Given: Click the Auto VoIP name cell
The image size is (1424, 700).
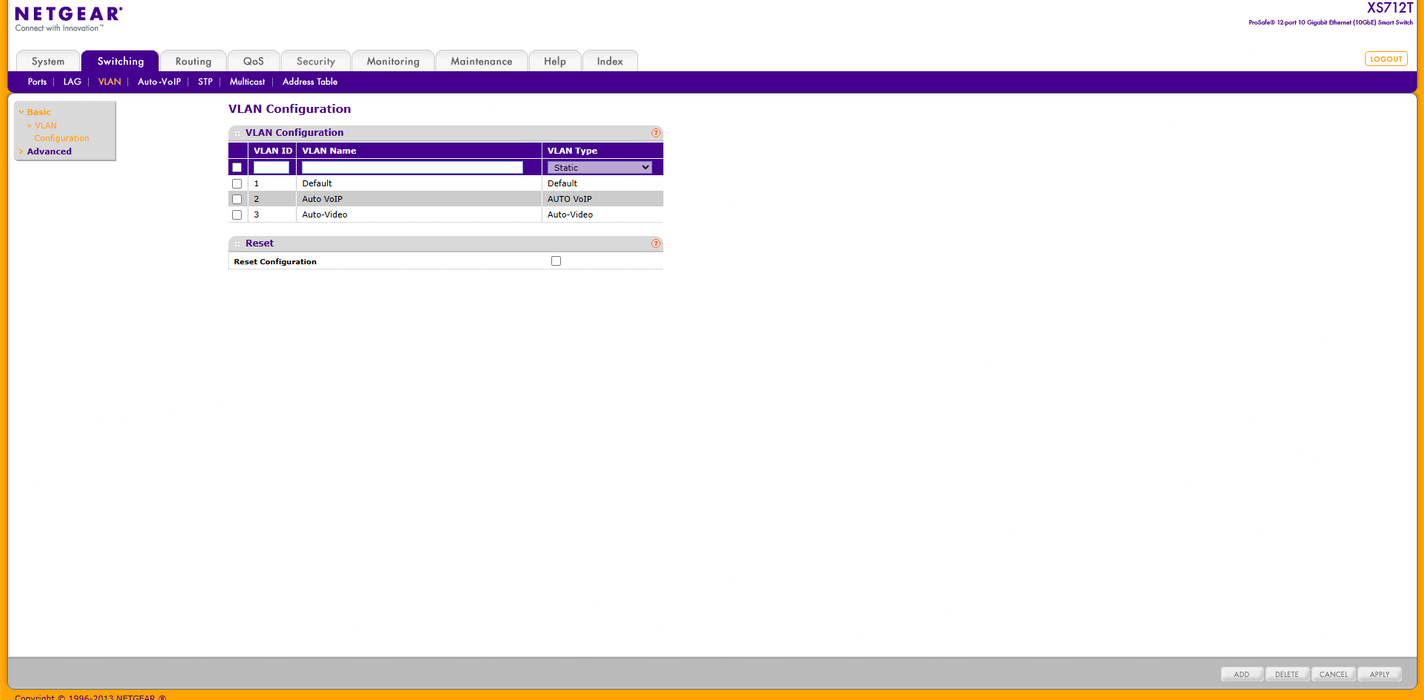Looking at the screenshot, I should click(x=419, y=199).
